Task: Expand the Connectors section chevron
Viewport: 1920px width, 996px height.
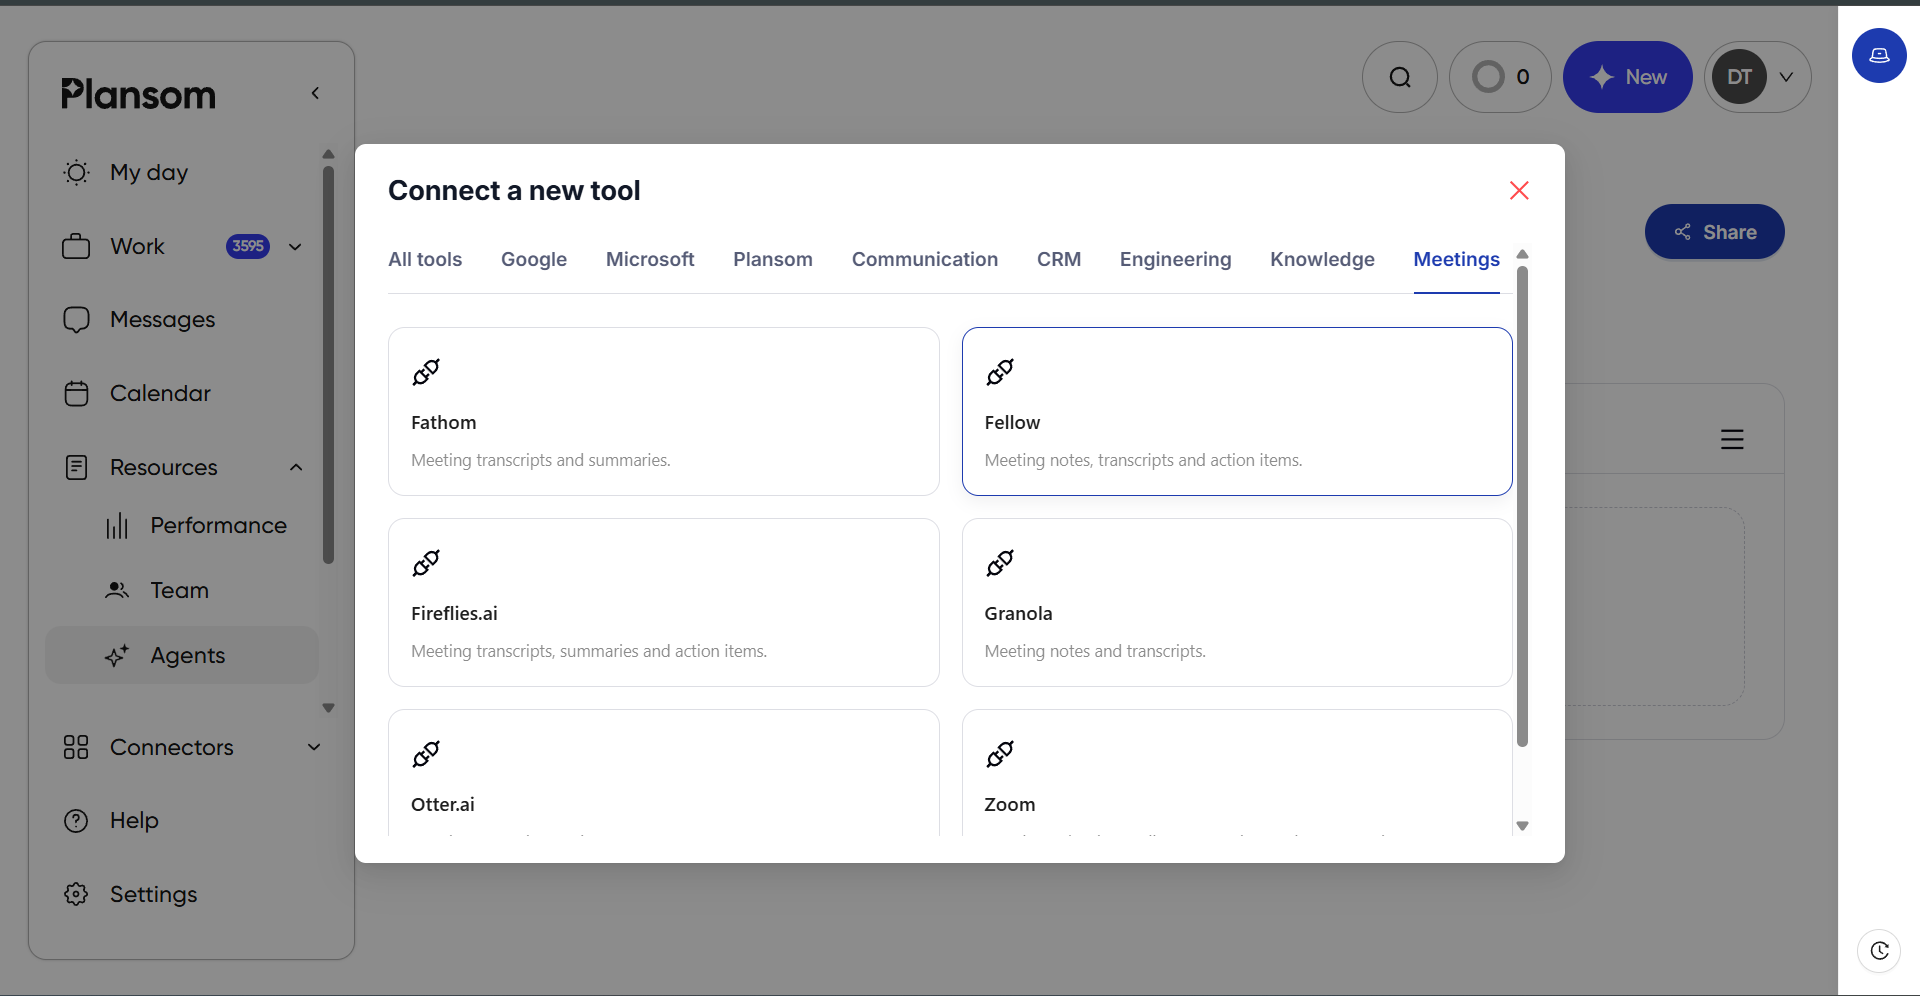Action: point(314,747)
